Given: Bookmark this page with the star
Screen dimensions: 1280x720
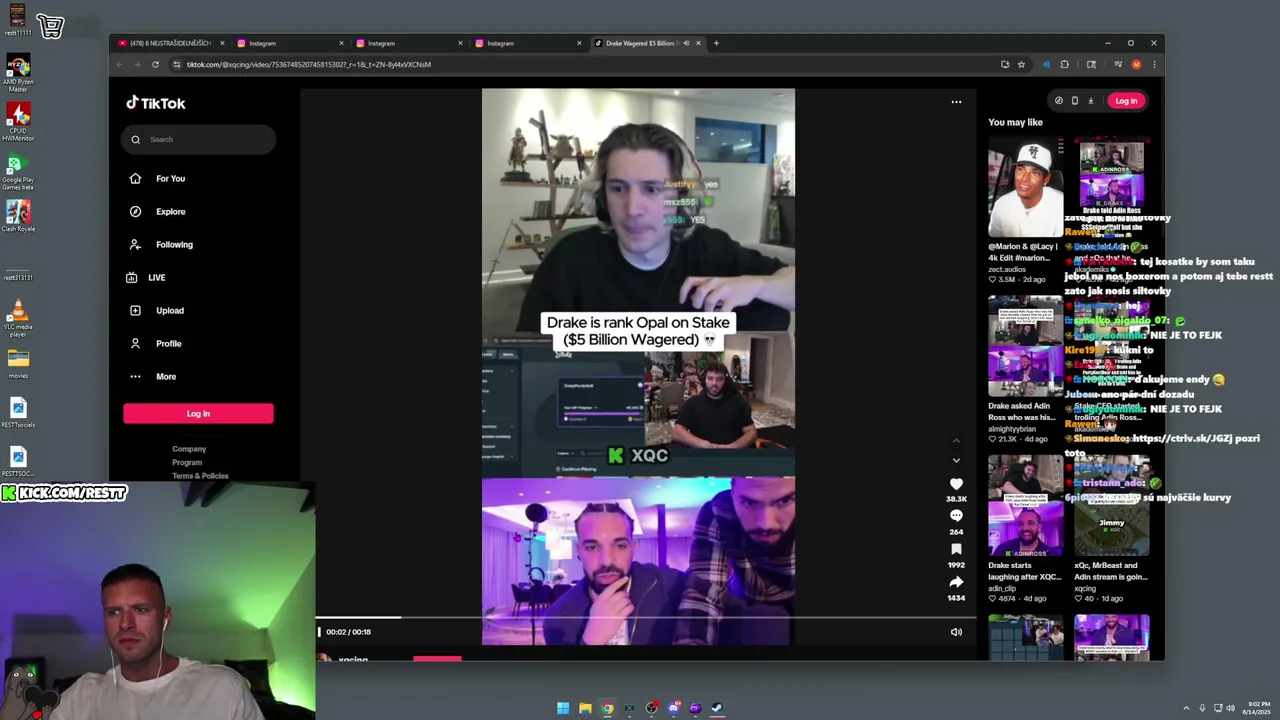Looking at the screenshot, I should click(x=1021, y=64).
